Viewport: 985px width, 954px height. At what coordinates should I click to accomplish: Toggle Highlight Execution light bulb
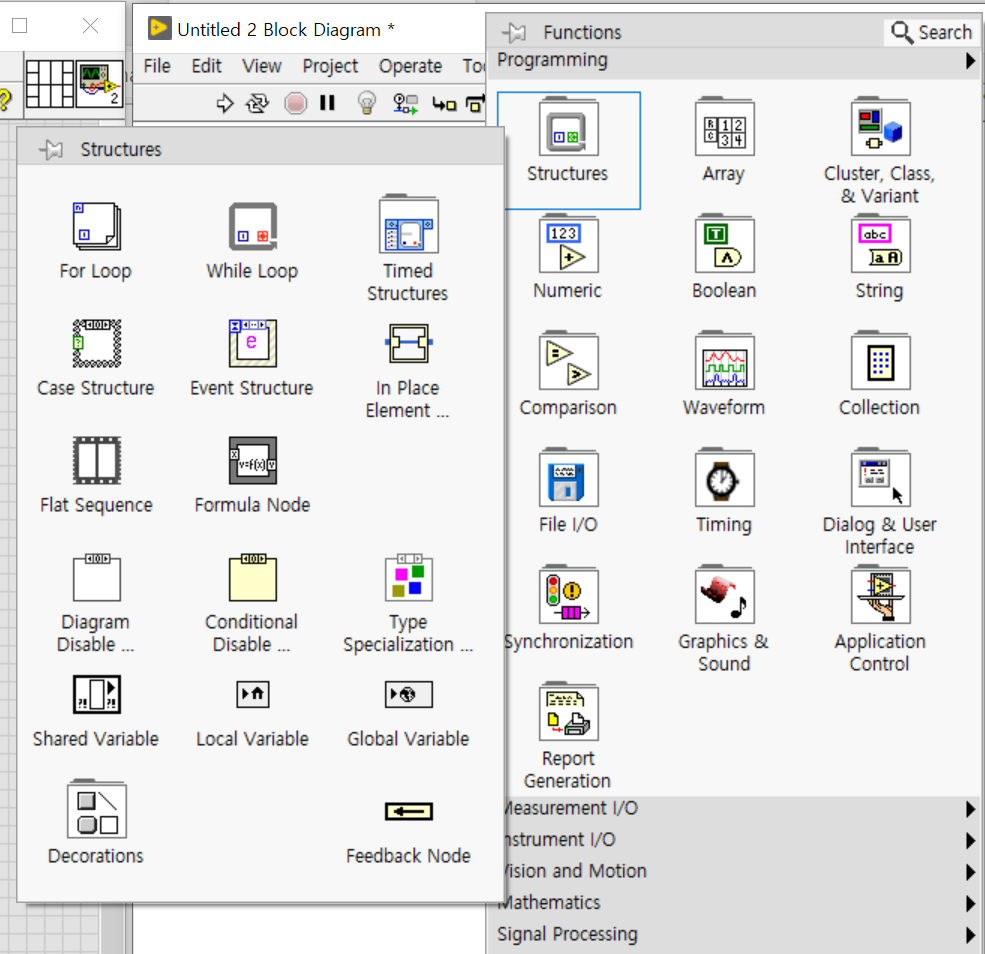click(x=367, y=102)
